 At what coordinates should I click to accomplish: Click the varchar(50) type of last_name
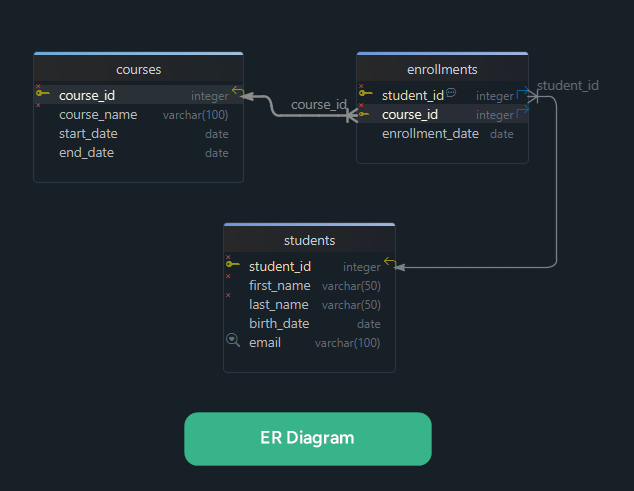pos(351,305)
